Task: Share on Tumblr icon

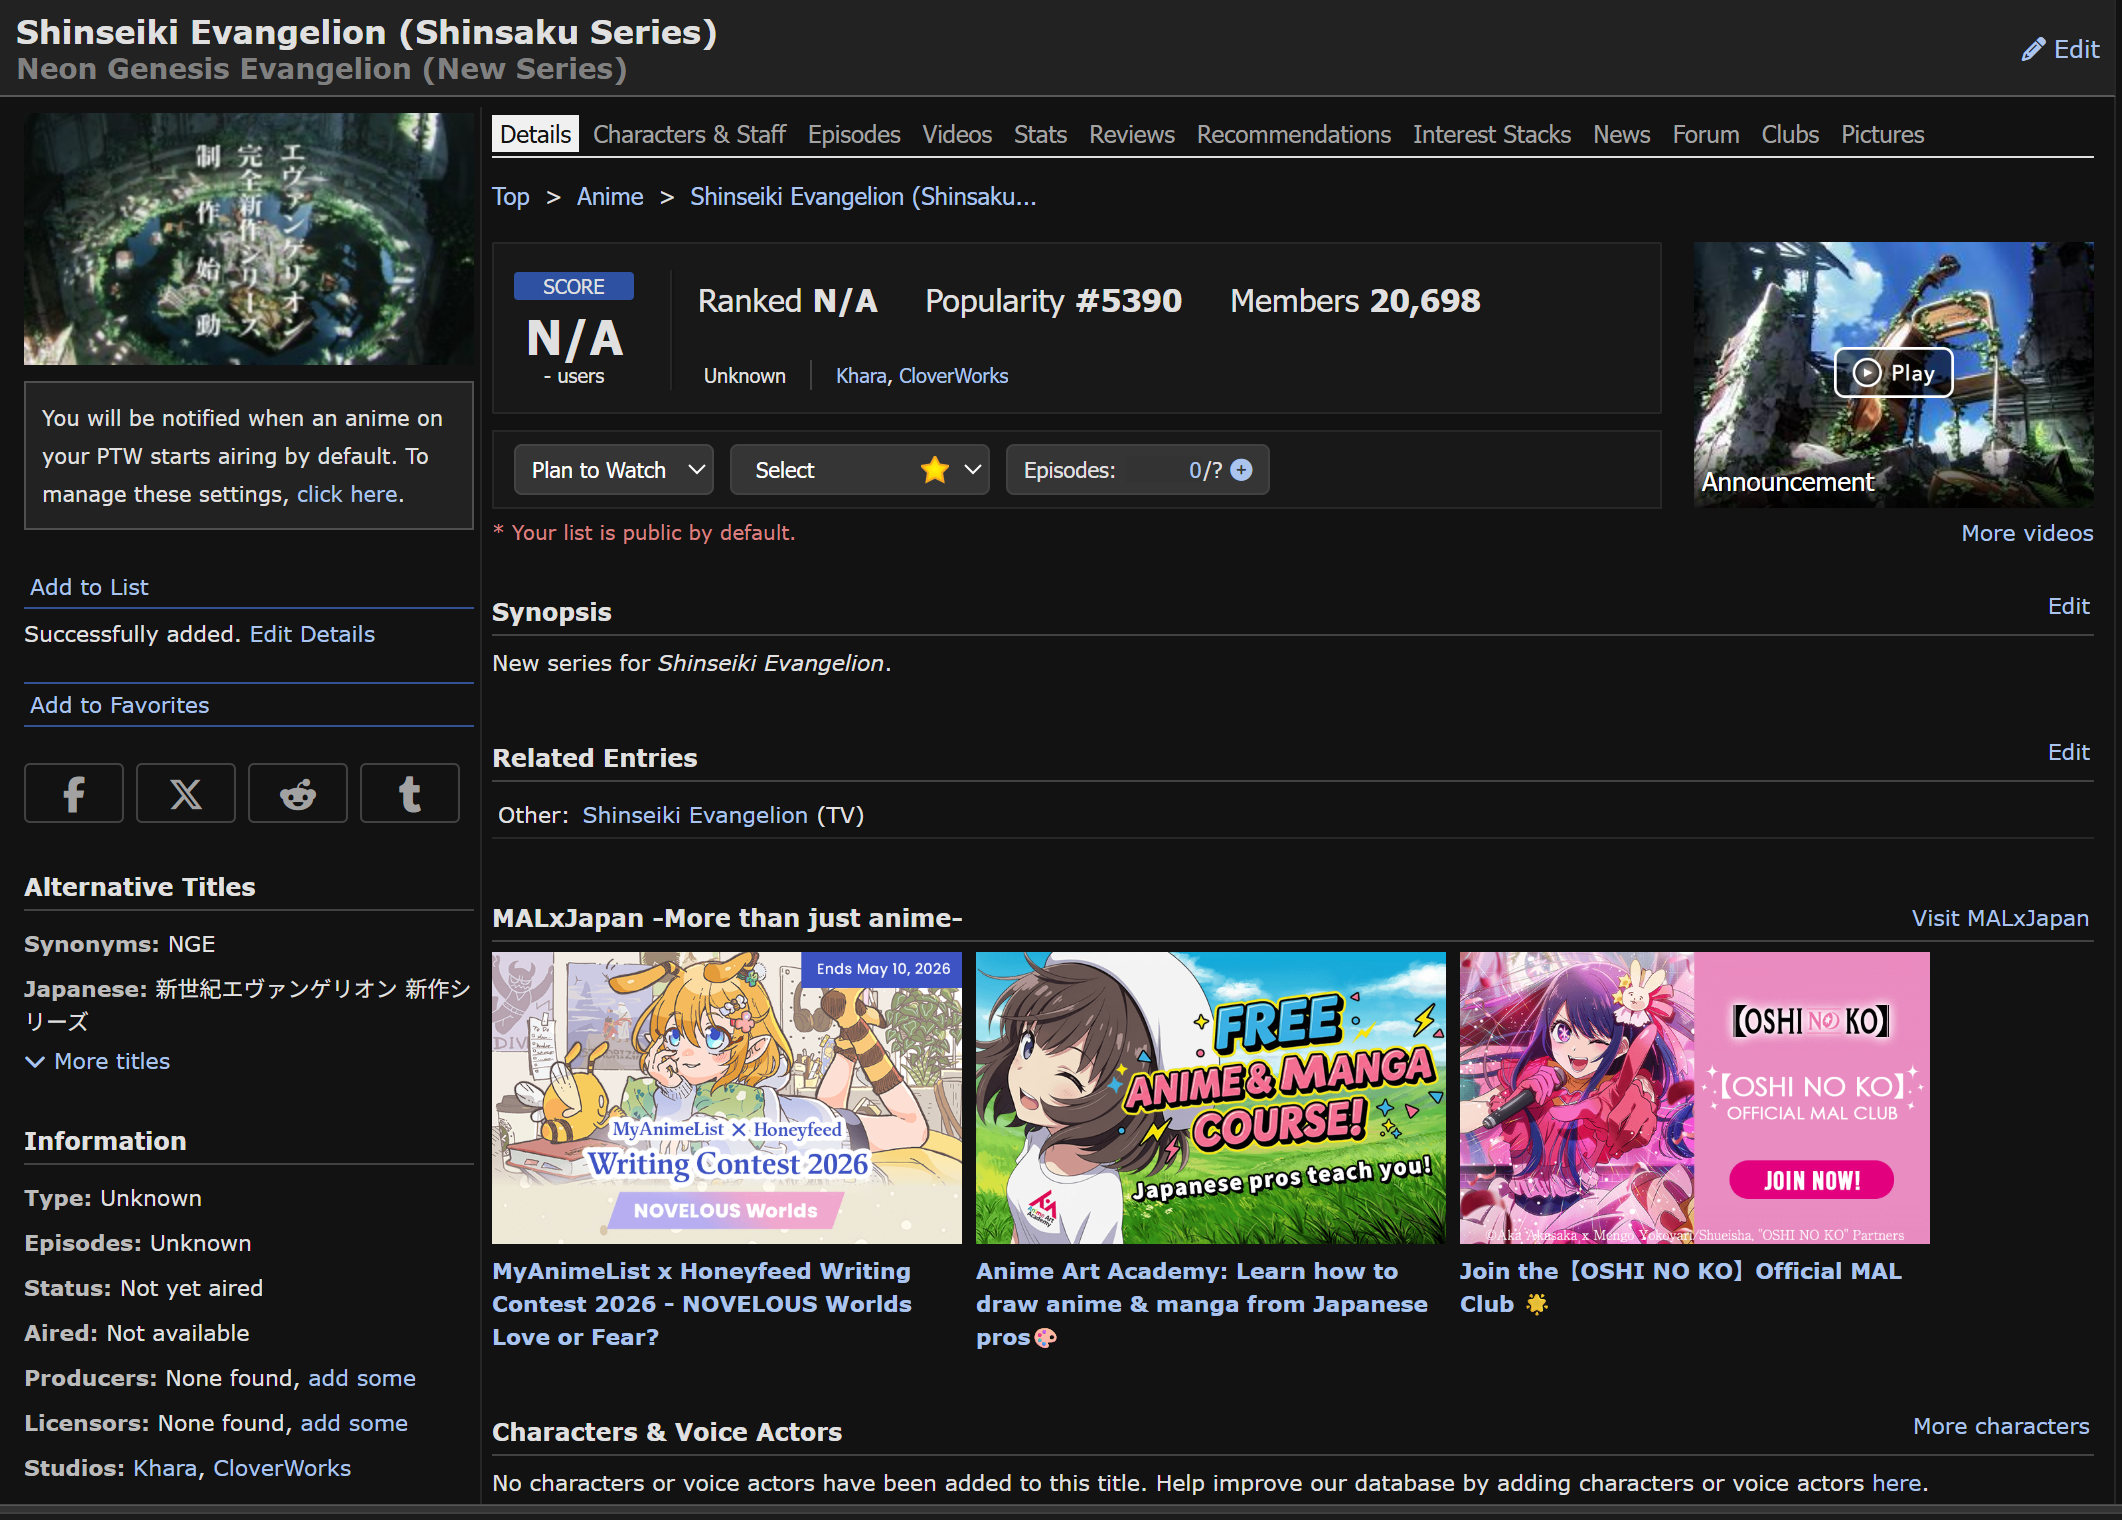Action: [x=410, y=794]
